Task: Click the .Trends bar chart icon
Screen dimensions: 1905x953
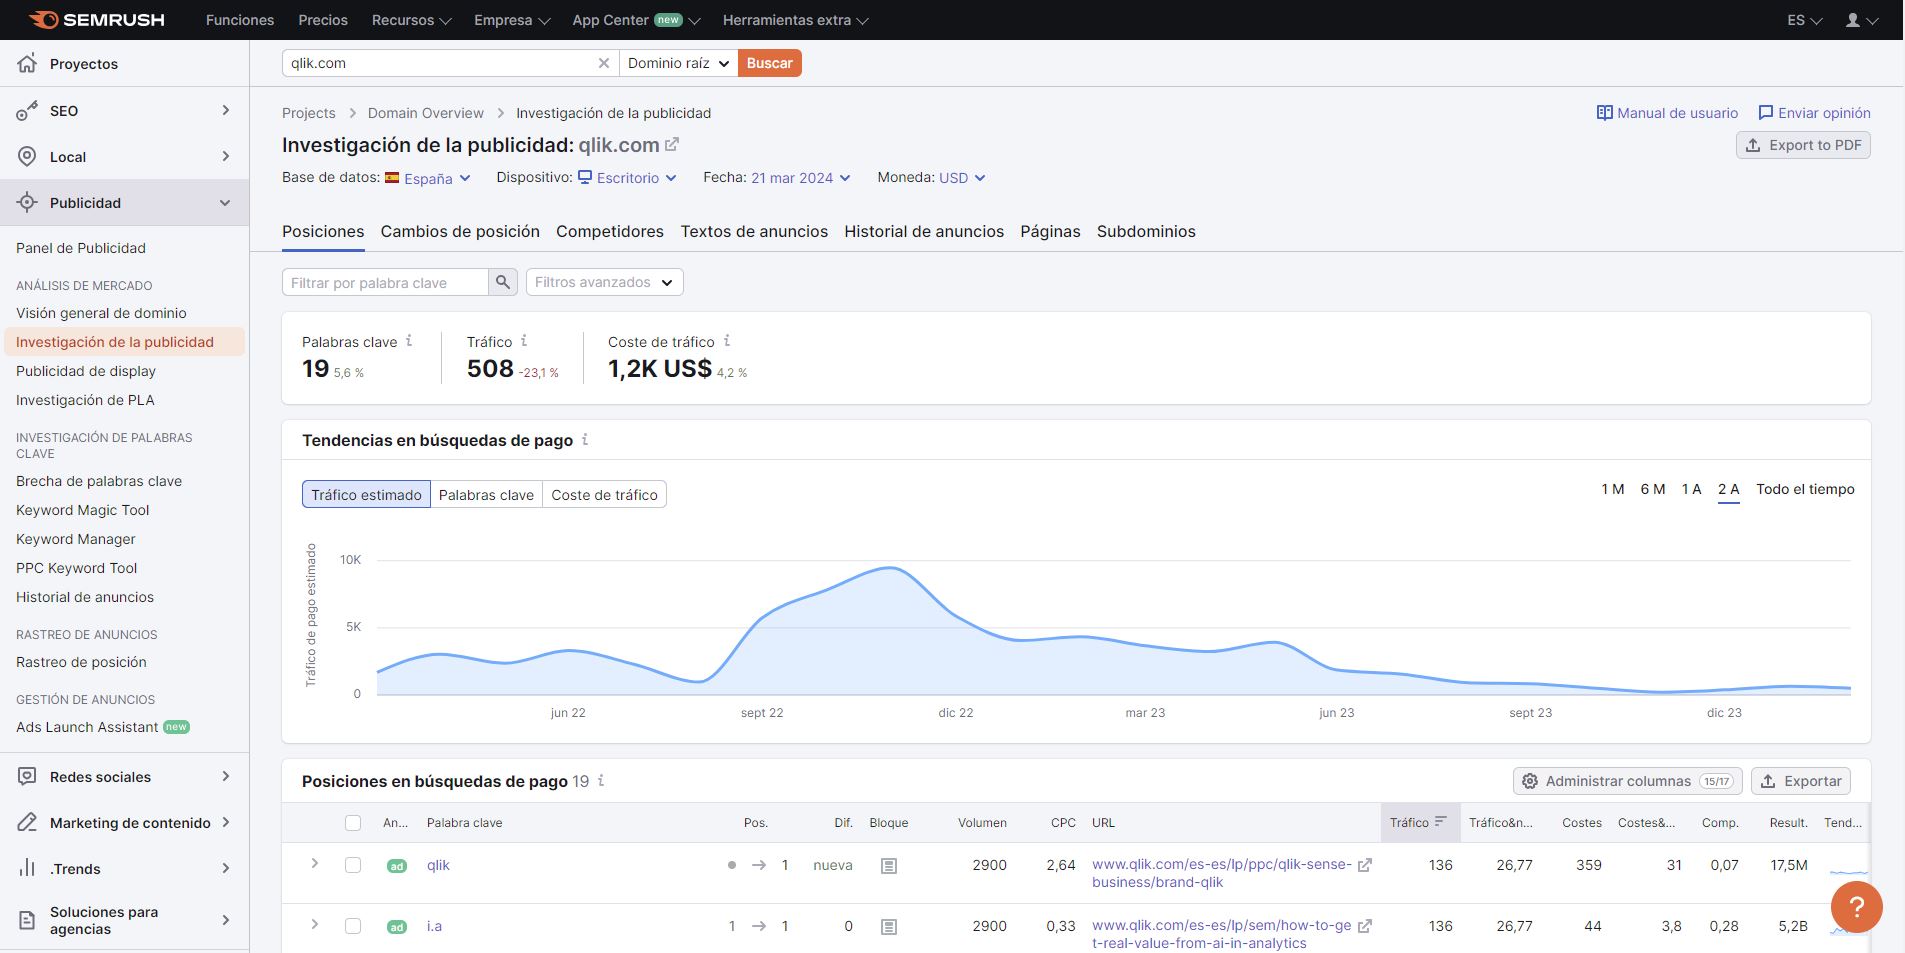Action: pos(28,868)
